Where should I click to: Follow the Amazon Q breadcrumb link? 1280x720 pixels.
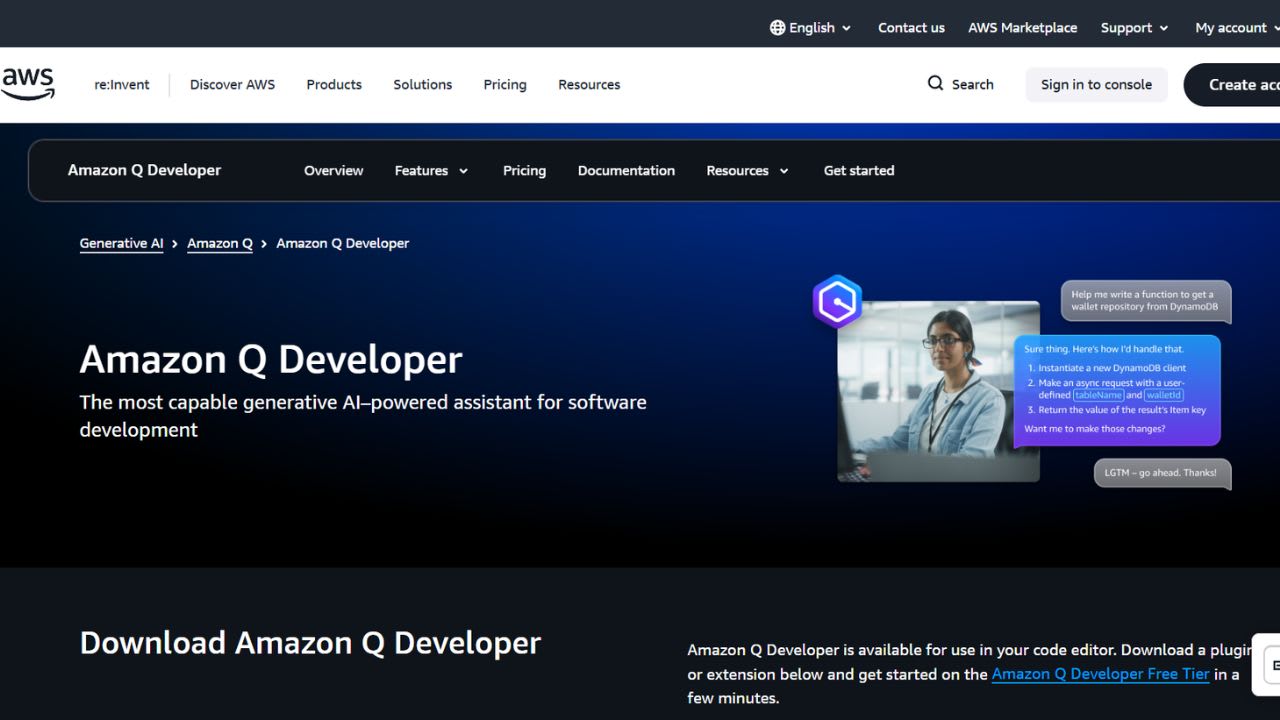220,243
